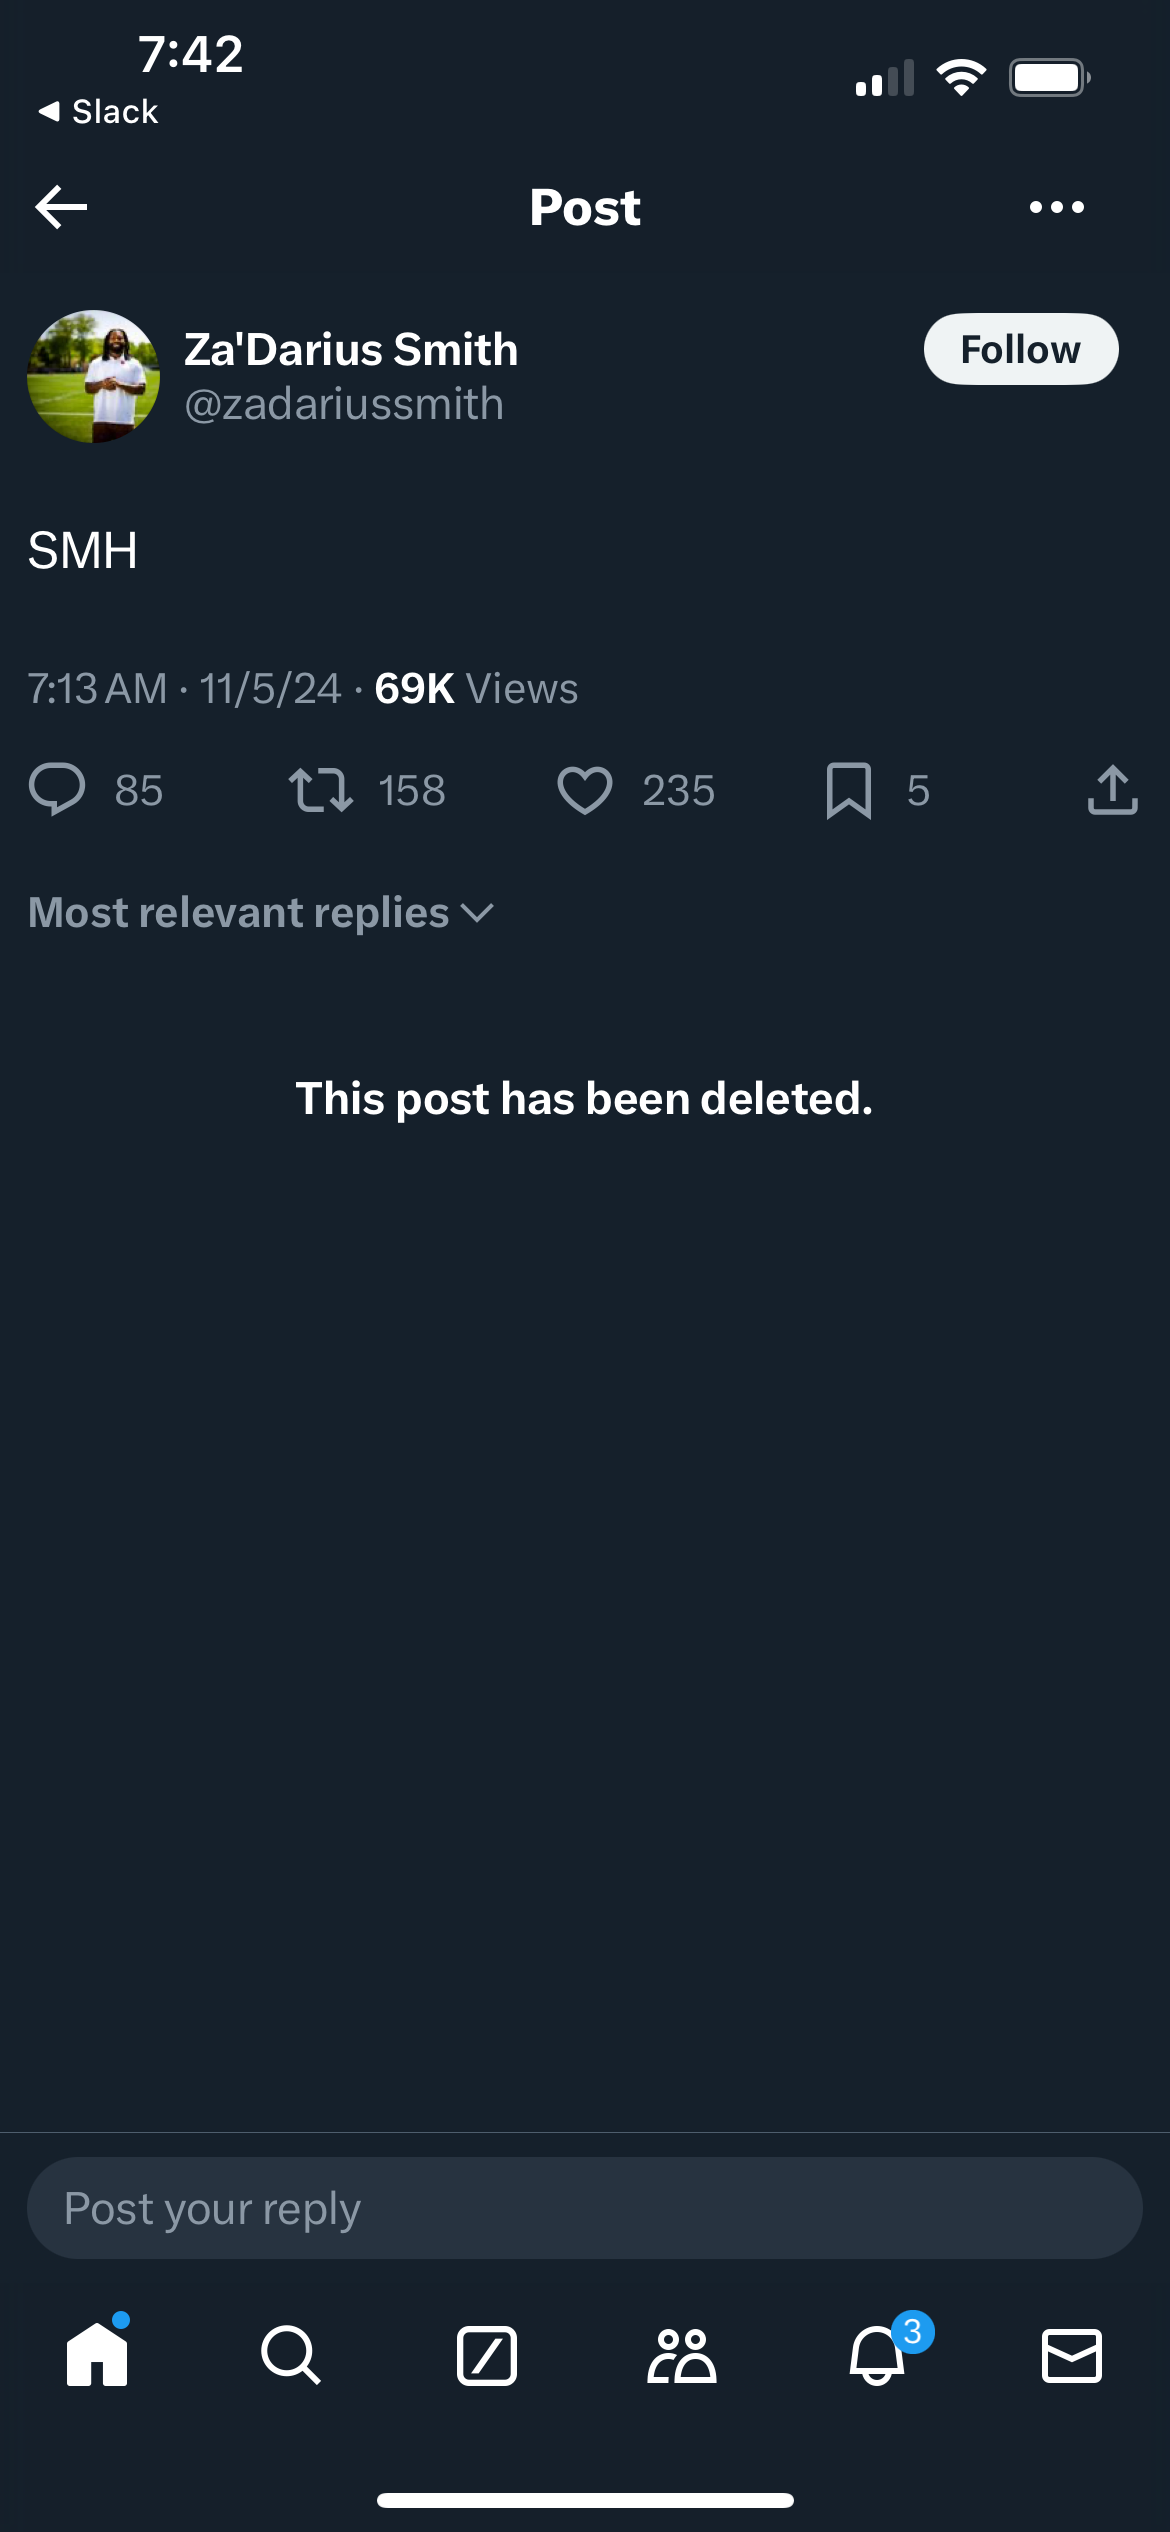
Task: Open the three-dot more options menu
Action: pyautogui.click(x=1056, y=207)
